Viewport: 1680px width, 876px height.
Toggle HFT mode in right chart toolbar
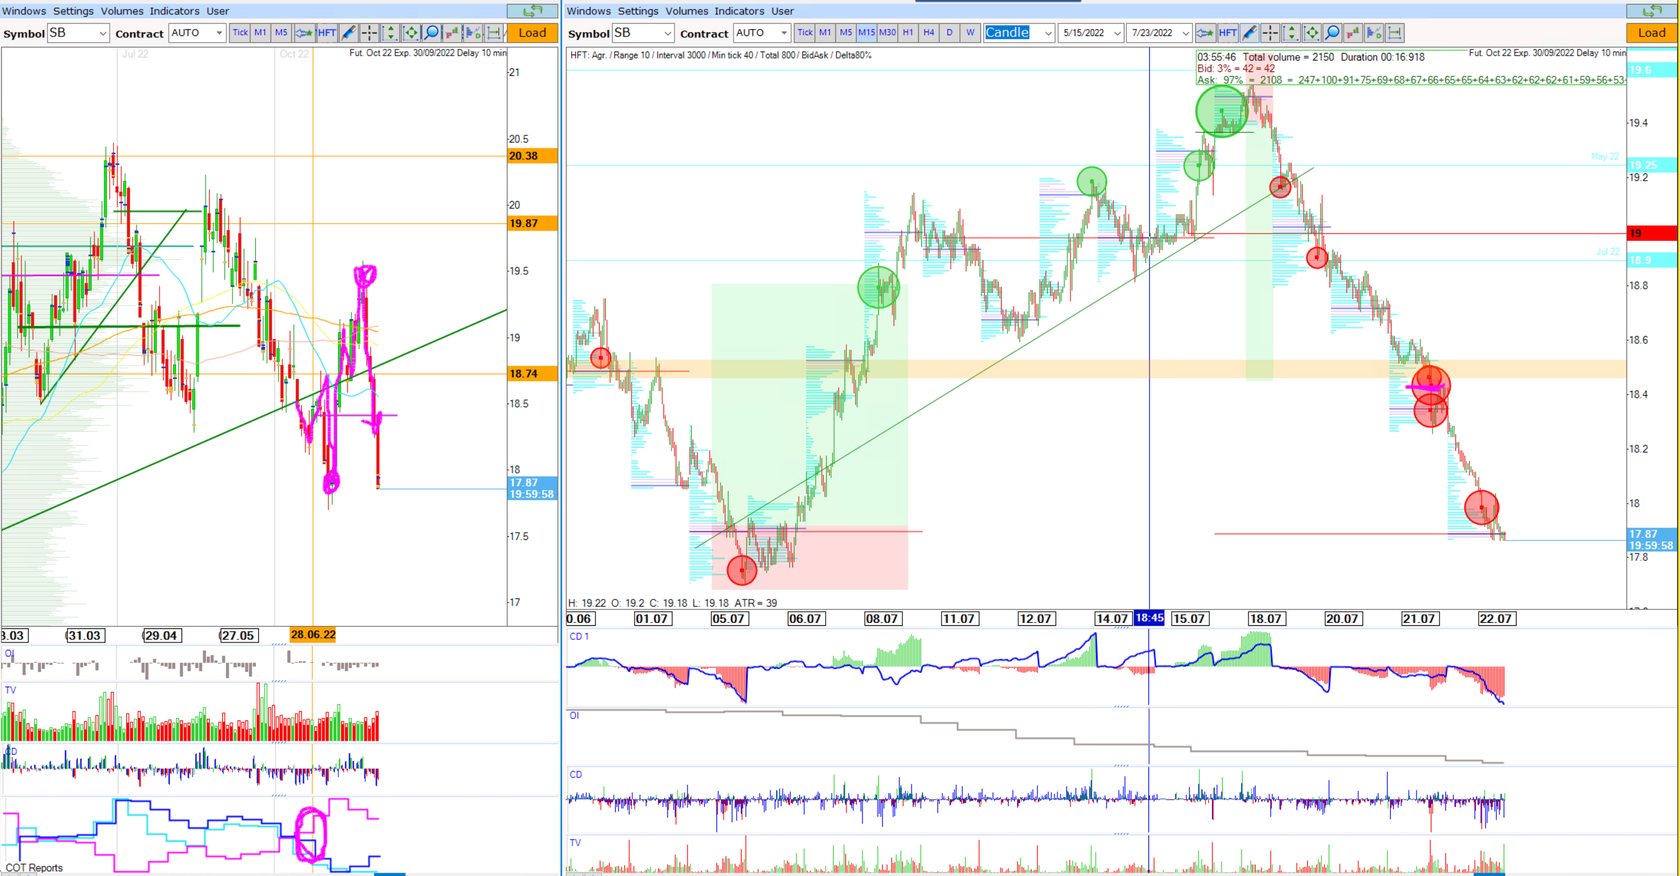pos(1228,33)
